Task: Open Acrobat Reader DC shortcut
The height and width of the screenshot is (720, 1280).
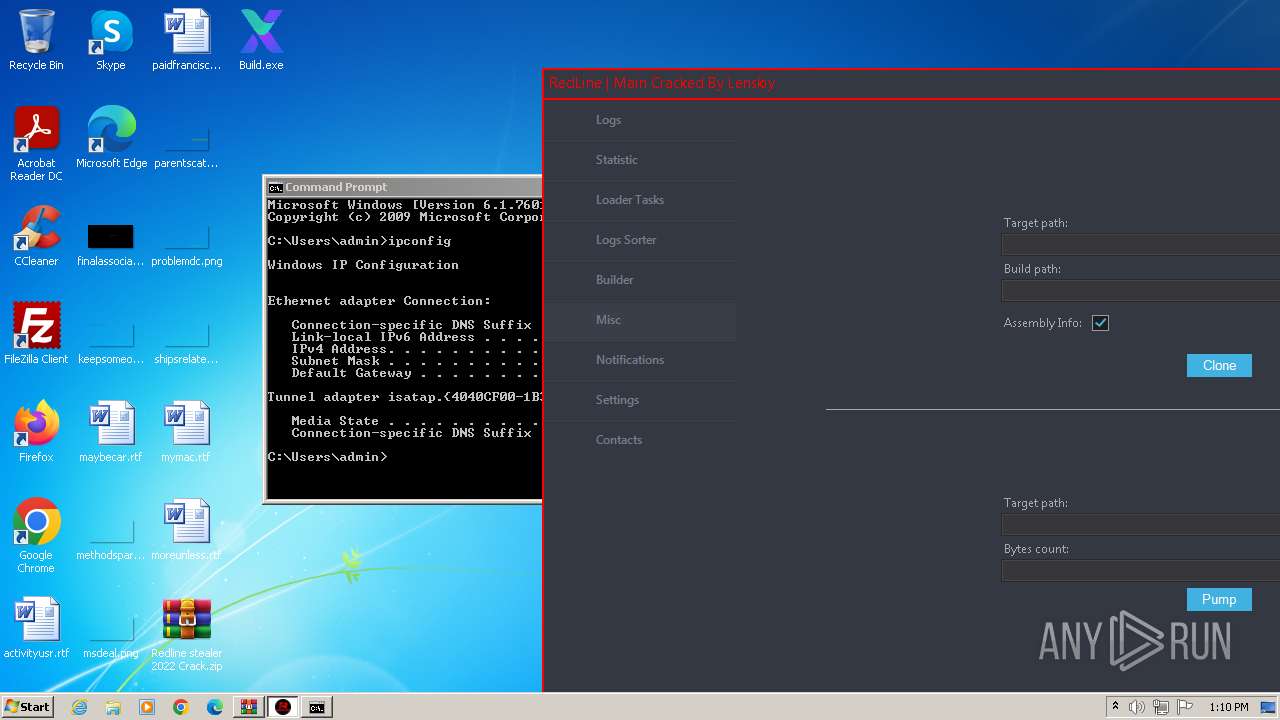Action: coord(36,144)
